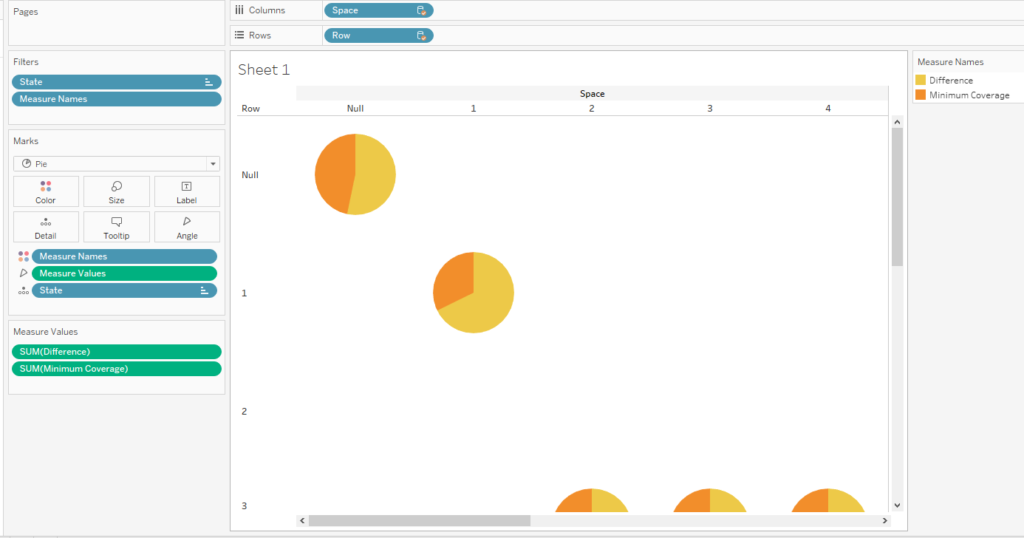The width and height of the screenshot is (1024, 538).
Task: Click the Measure Names legend title
Action: [950, 62]
